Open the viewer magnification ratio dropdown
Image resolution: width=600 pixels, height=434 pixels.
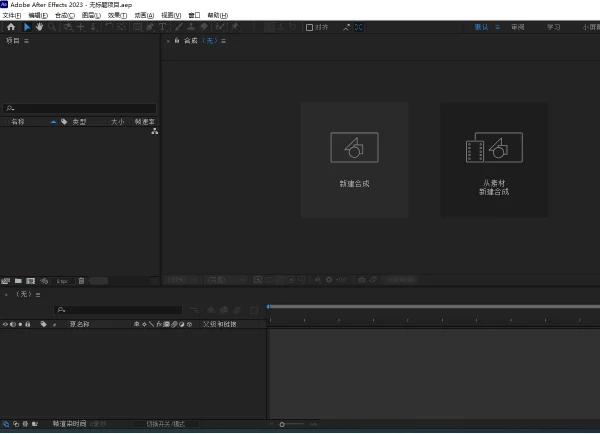pyautogui.click(x=181, y=280)
